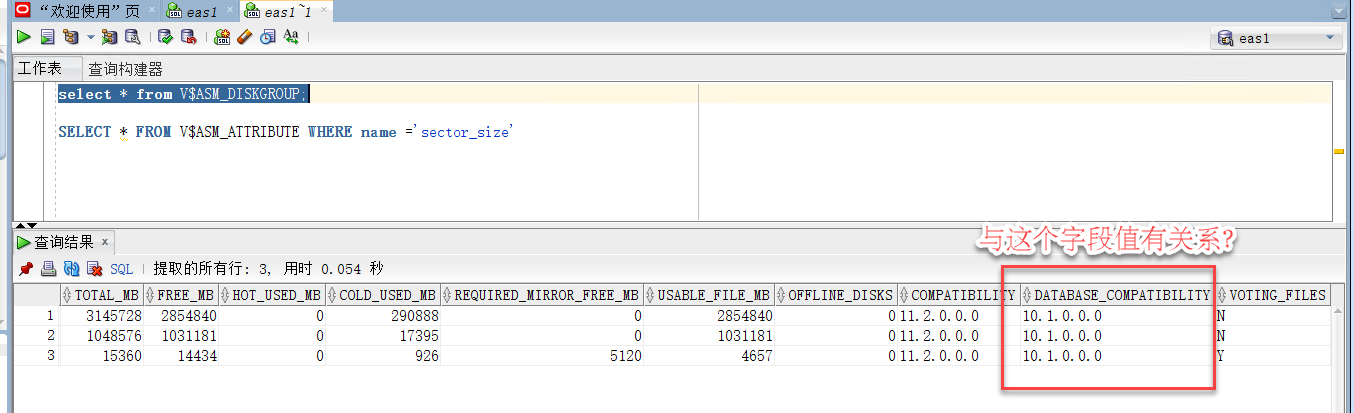
Task: Select the cell with value 4657
Action: pyautogui.click(x=709, y=355)
